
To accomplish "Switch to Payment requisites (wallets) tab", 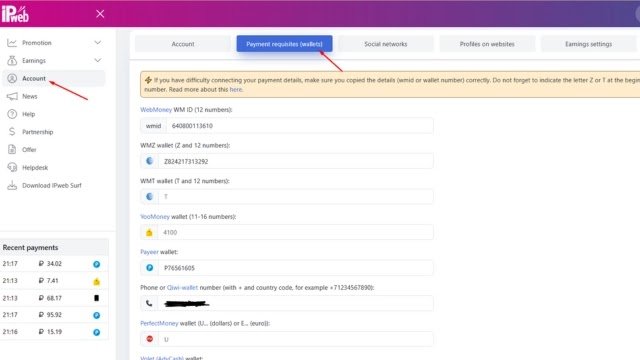I will pyautogui.click(x=284, y=44).
